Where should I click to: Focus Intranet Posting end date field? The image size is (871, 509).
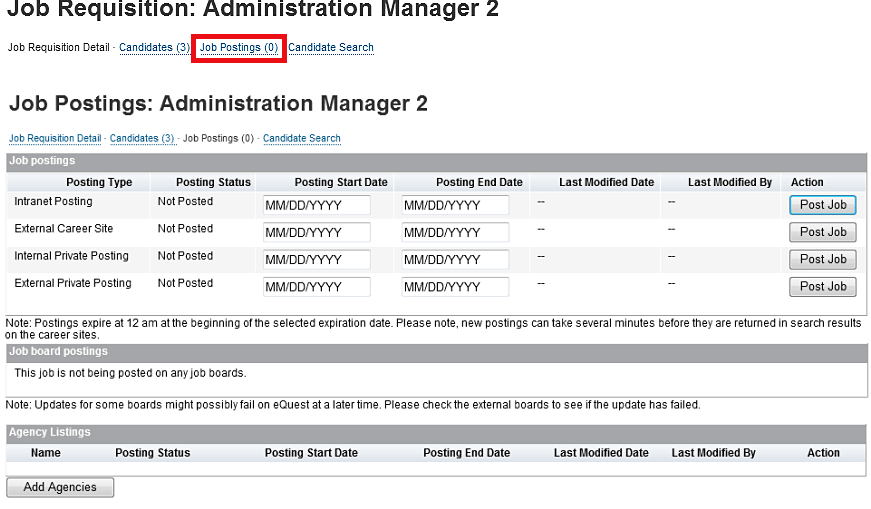455,205
